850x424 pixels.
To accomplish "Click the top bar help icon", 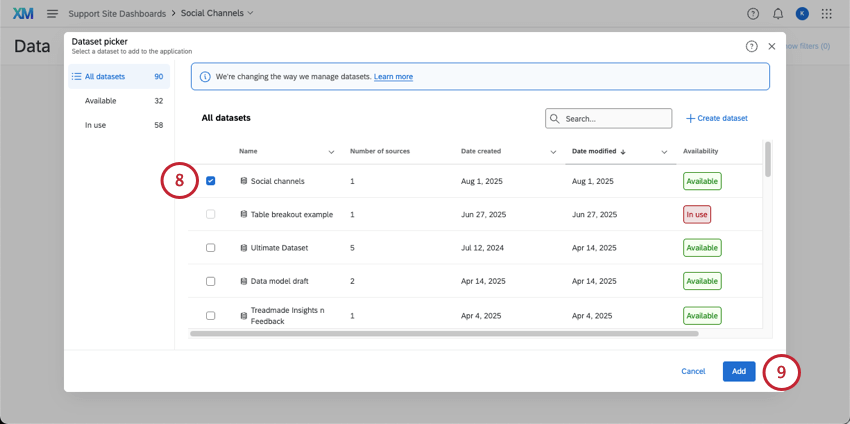I will pyautogui.click(x=753, y=13).
